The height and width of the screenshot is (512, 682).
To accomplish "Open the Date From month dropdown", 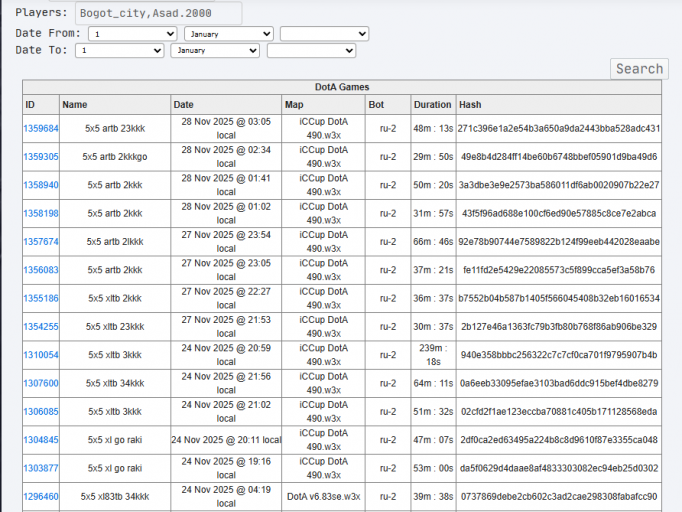I will coord(229,34).
